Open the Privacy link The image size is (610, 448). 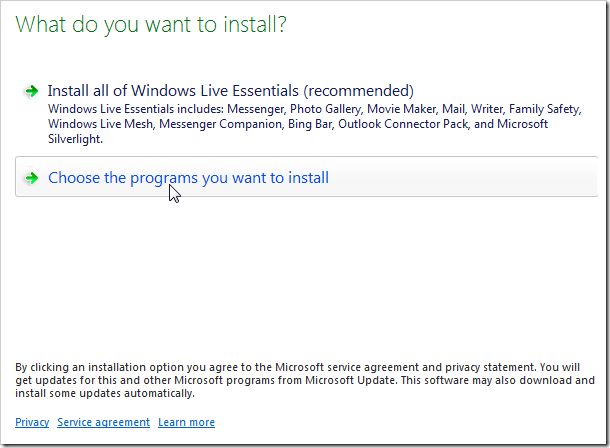32,423
